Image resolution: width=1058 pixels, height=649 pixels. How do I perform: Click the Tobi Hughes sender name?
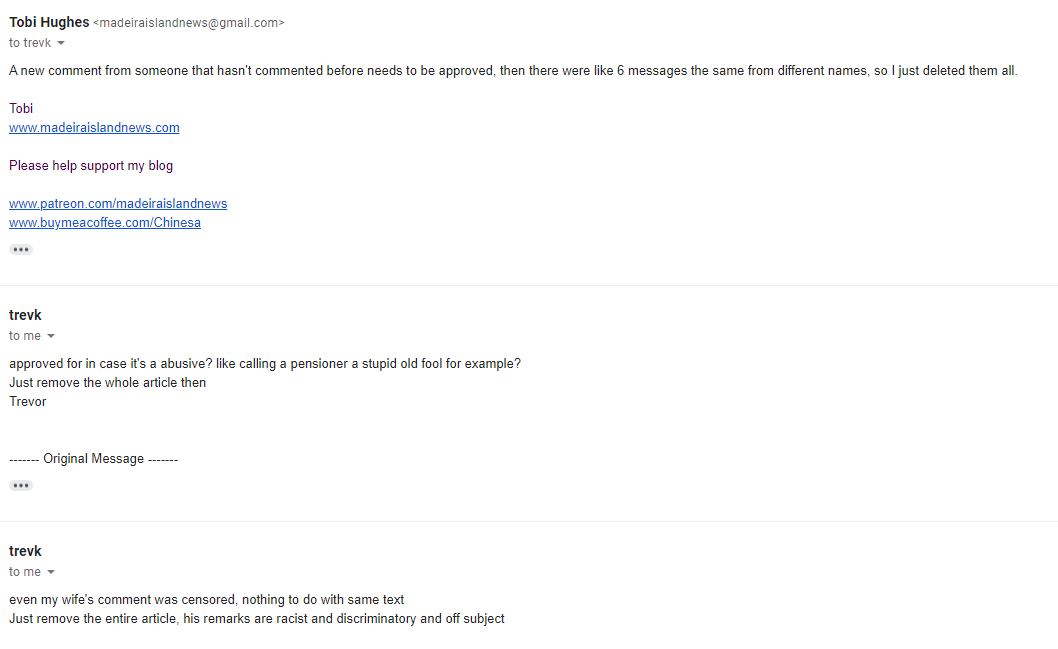click(x=49, y=22)
